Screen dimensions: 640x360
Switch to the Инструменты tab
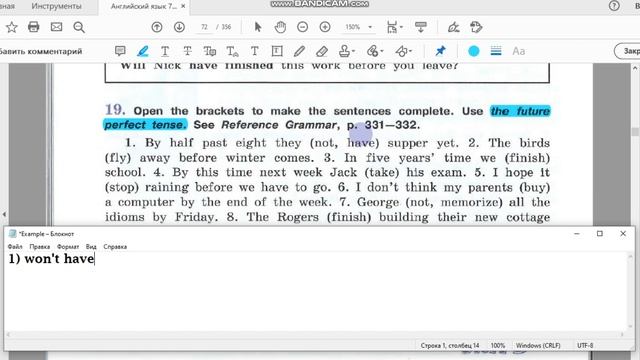click(56, 6)
